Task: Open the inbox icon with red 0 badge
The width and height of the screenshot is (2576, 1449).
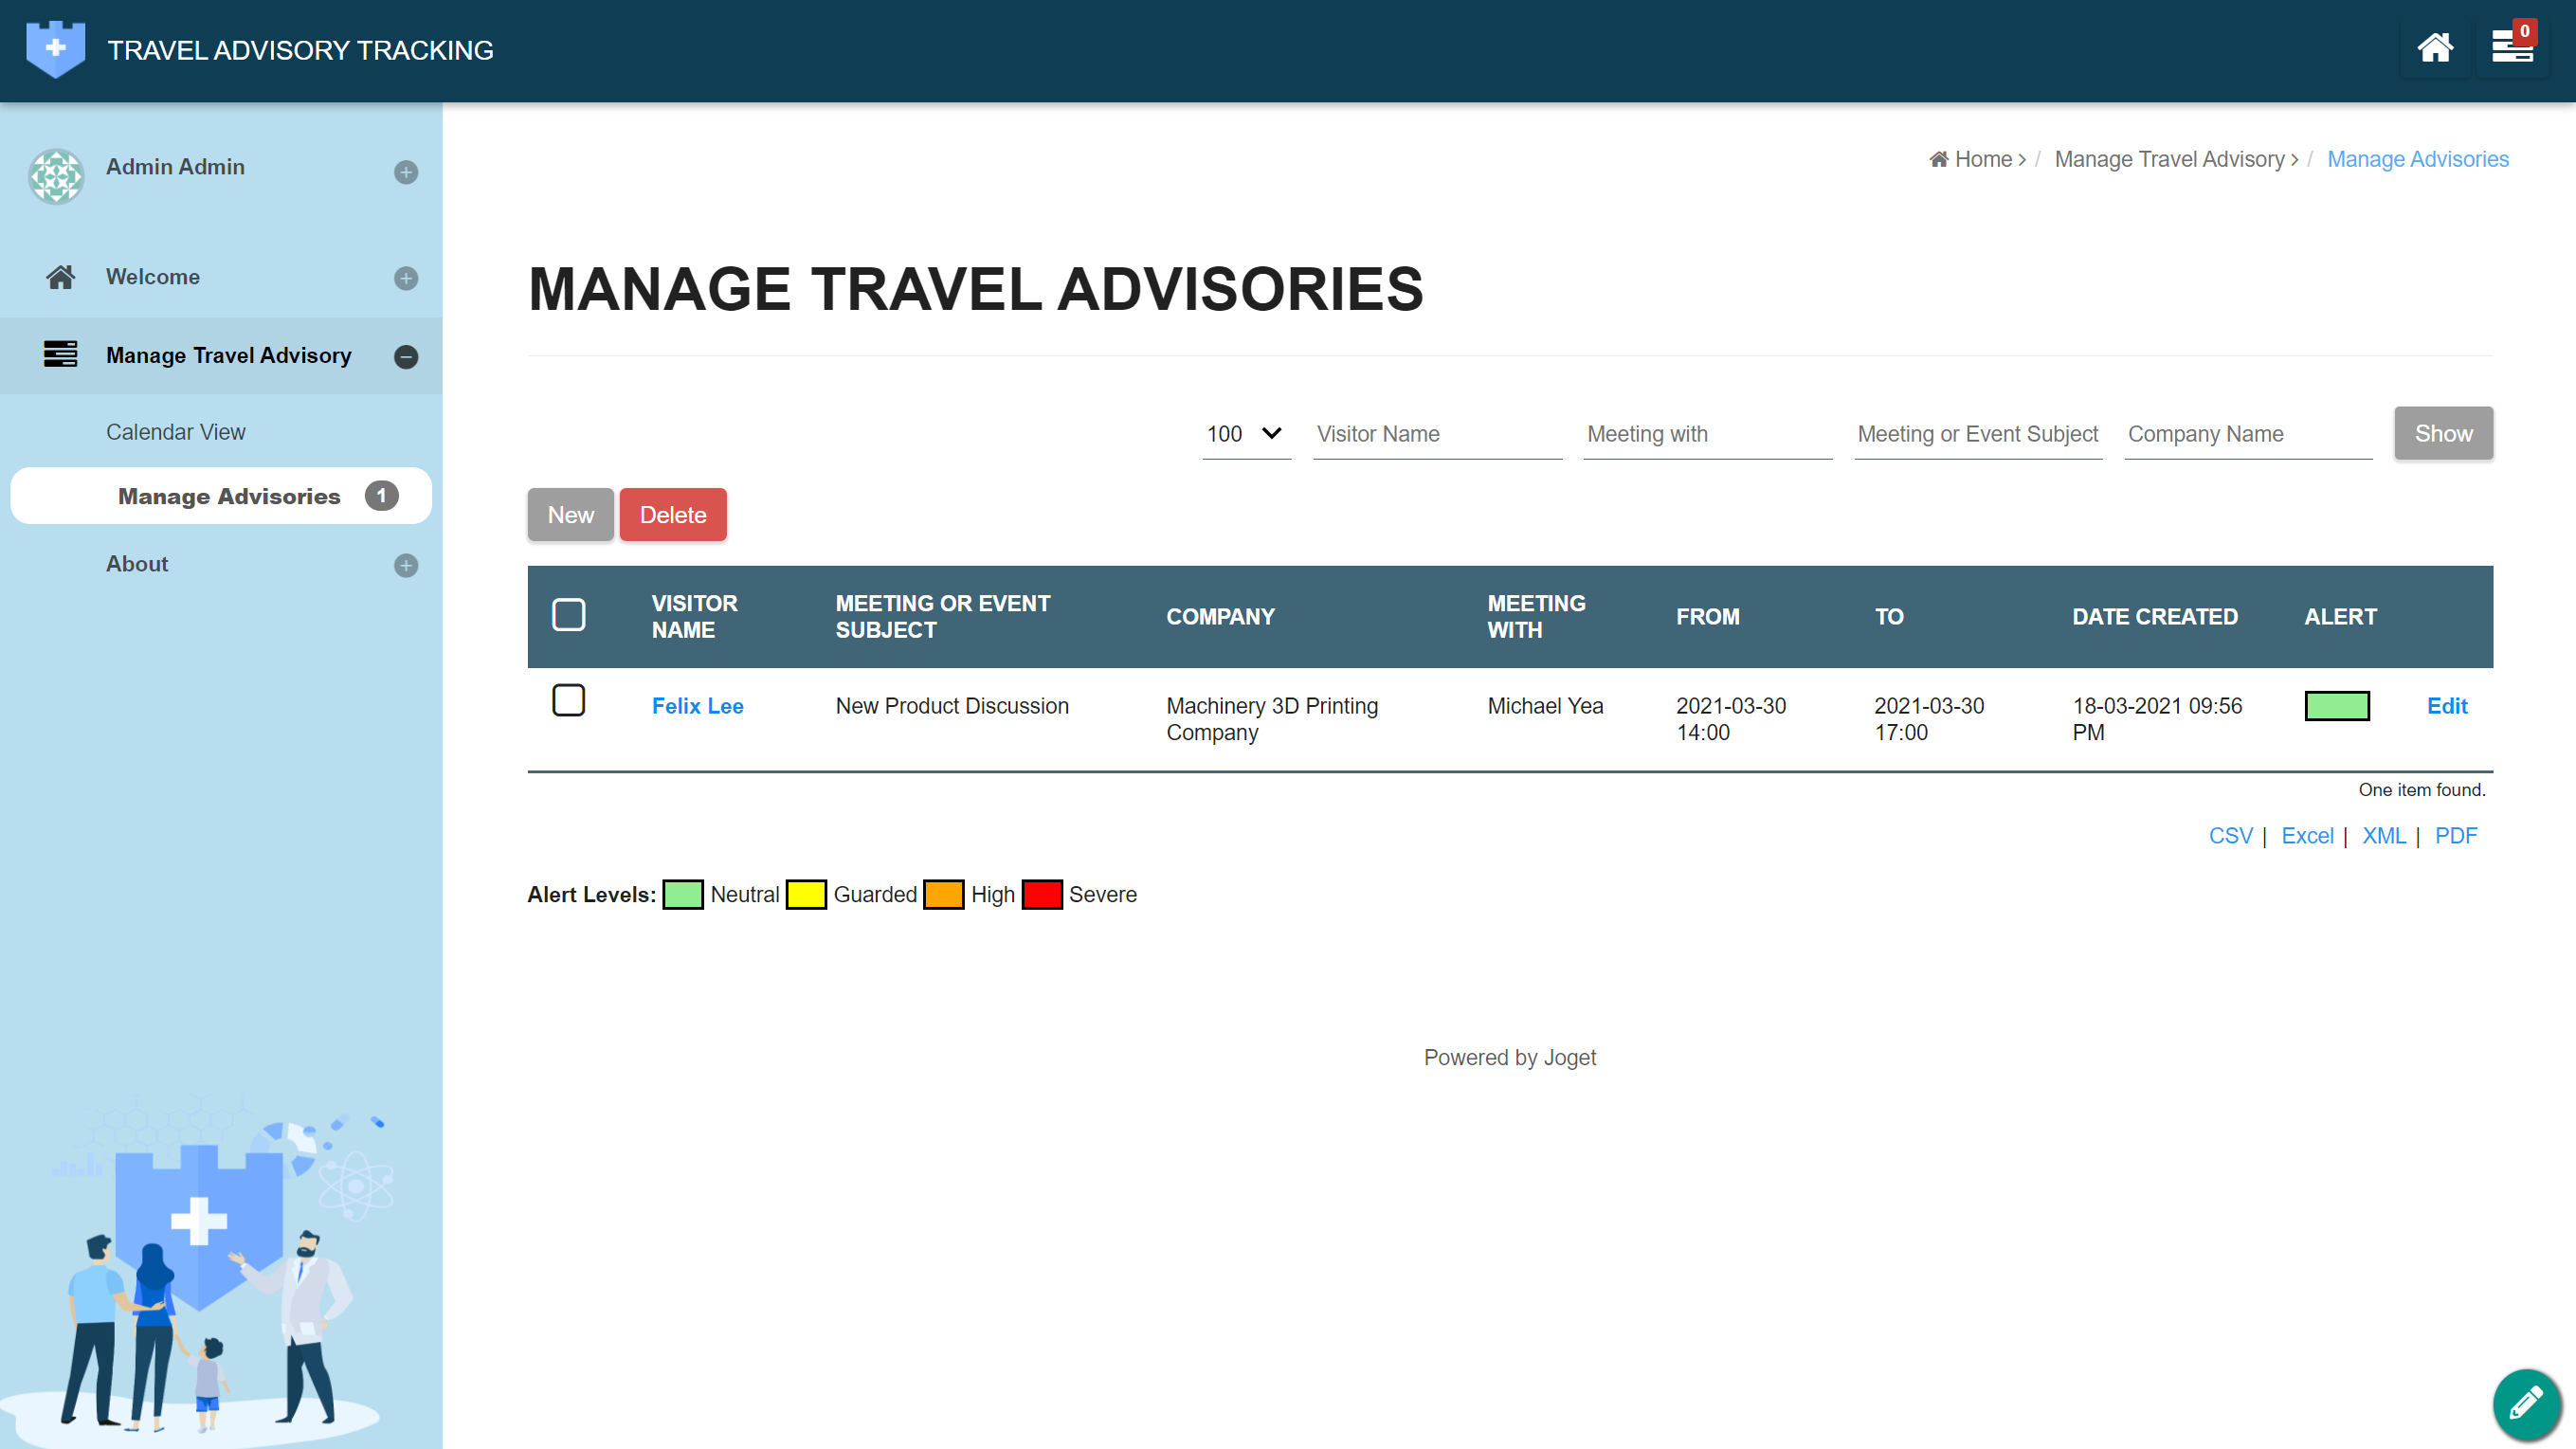Action: click(x=2512, y=48)
